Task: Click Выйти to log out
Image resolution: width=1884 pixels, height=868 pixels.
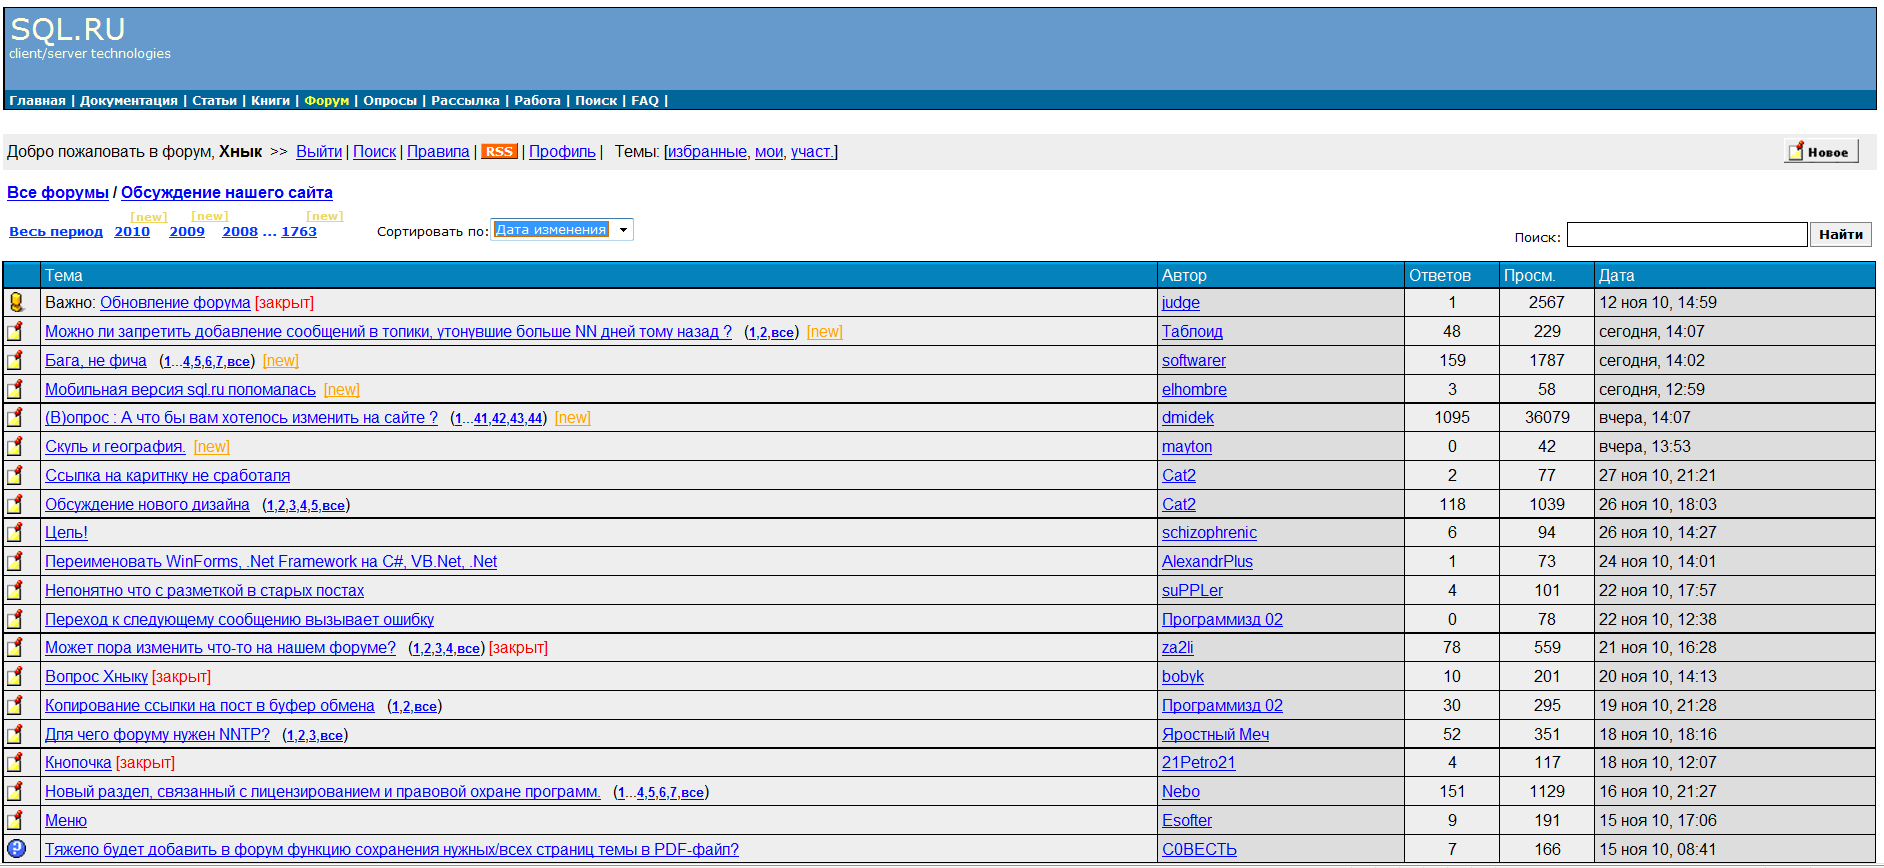Action: coord(319,152)
